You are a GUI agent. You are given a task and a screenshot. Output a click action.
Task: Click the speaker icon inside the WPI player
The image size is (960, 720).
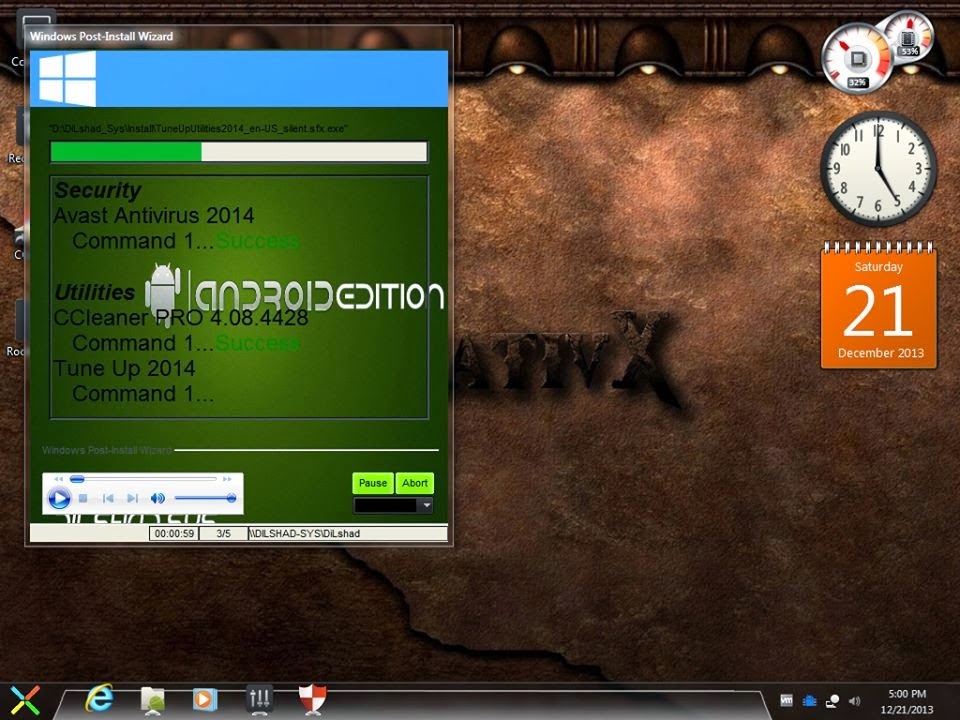pyautogui.click(x=156, y=497)
